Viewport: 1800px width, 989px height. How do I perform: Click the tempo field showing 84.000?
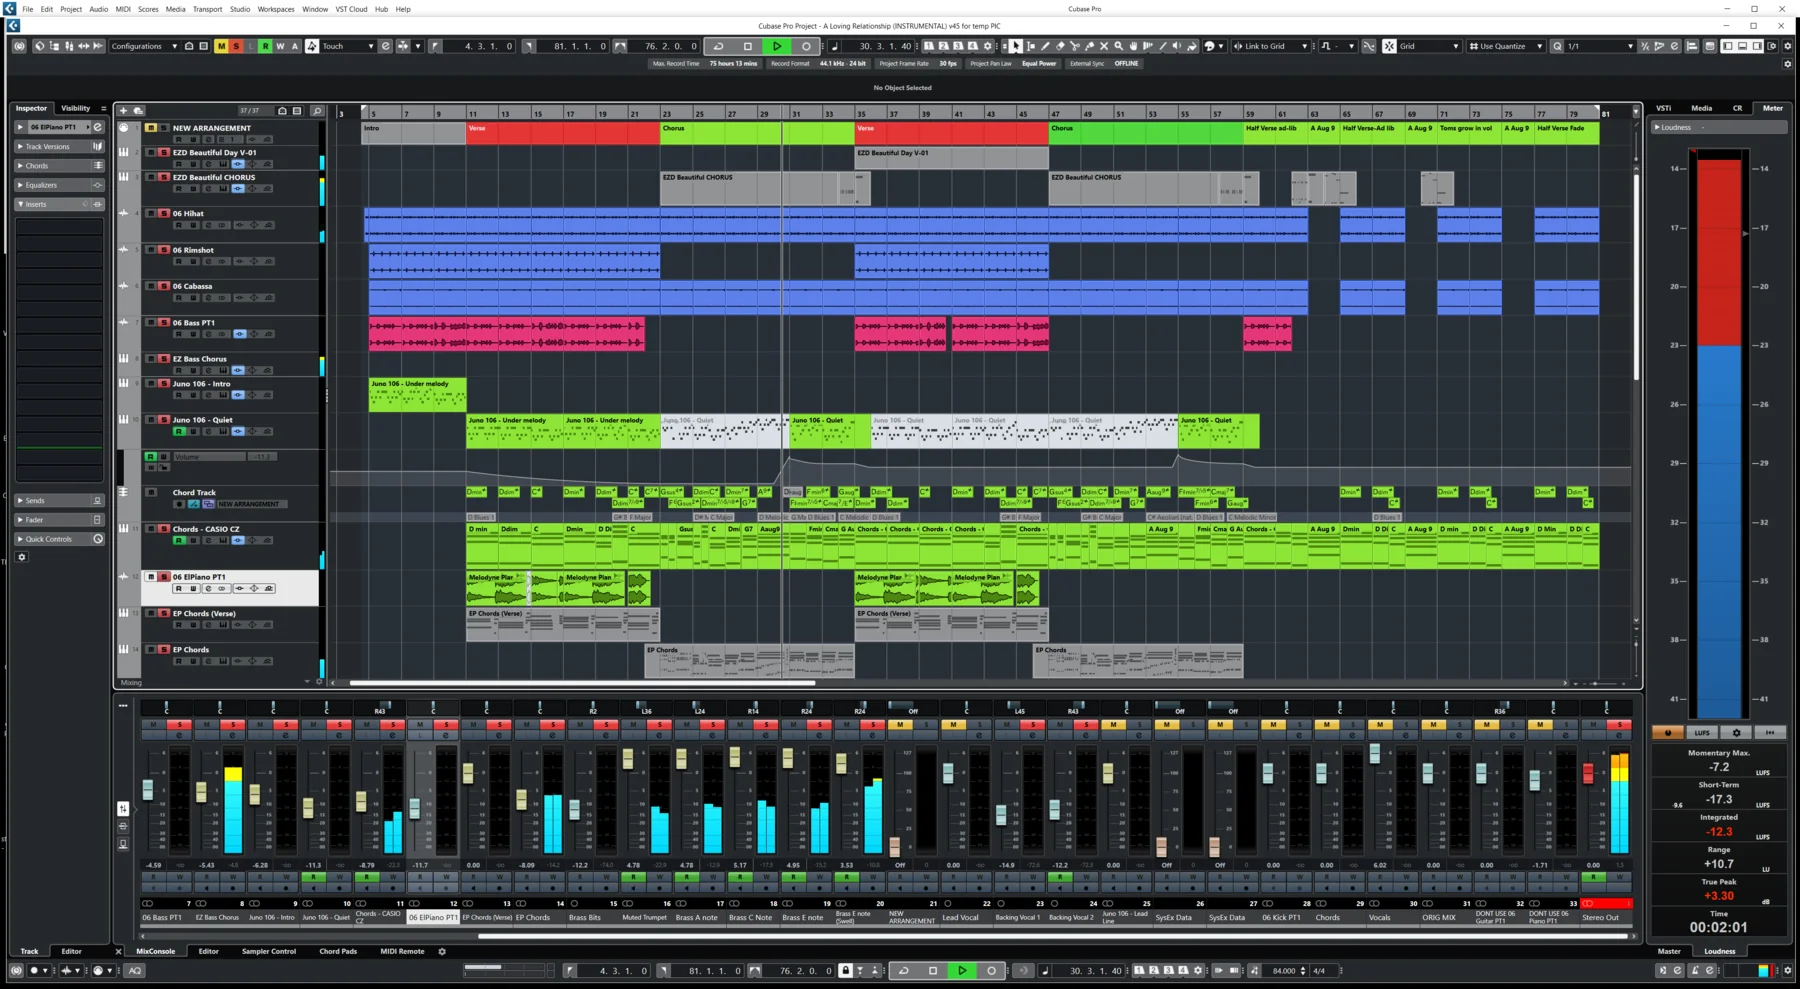click(x=1284, y=970)
